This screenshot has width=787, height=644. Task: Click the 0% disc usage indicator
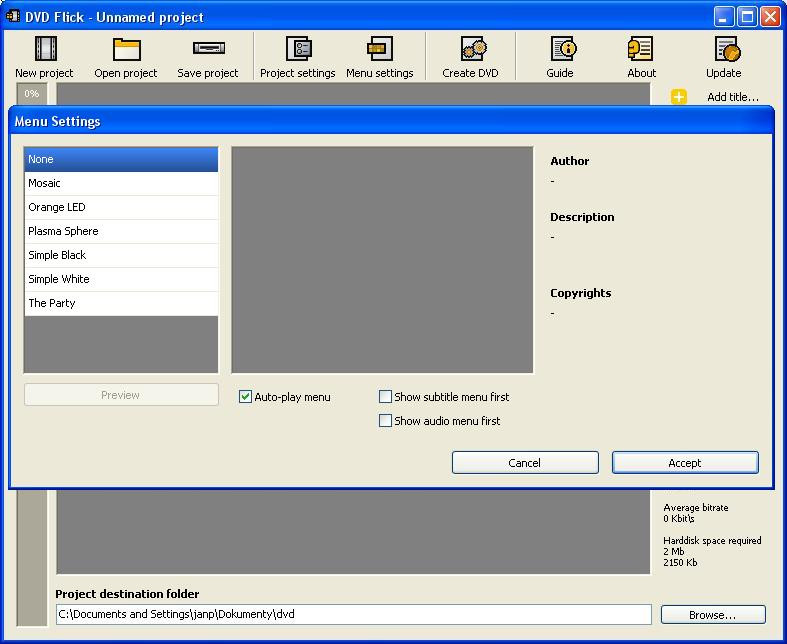click(32, 94)
